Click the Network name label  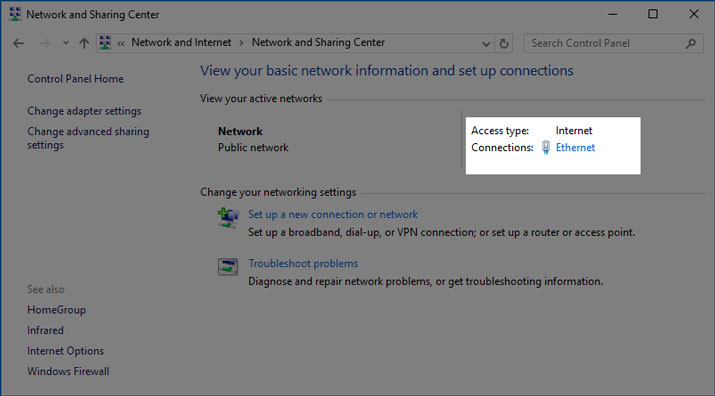[240, 131]
